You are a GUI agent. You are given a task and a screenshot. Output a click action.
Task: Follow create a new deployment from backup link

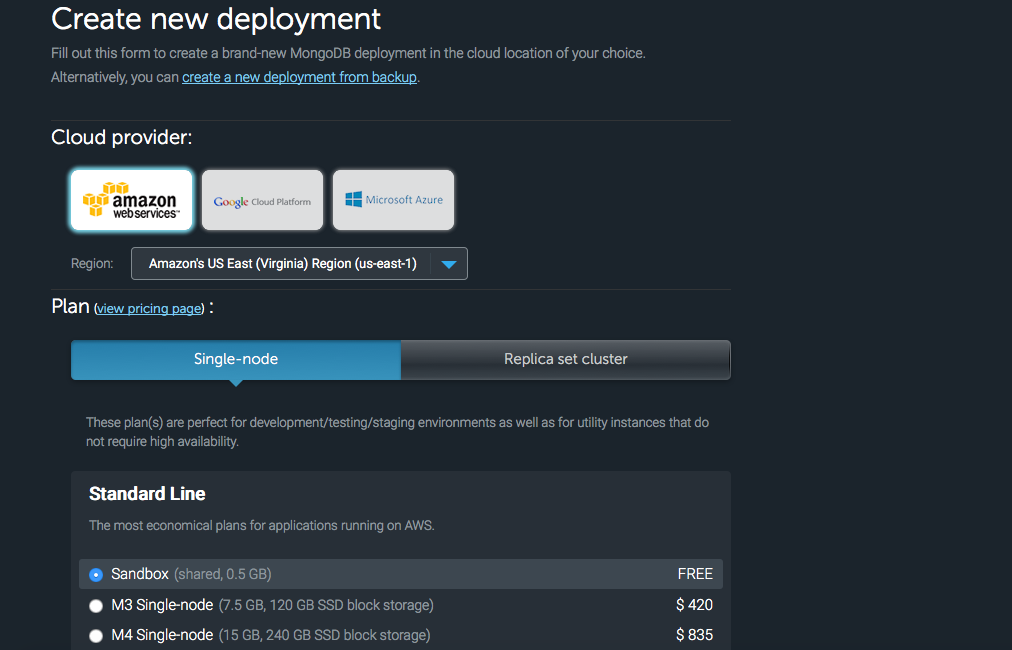tap(299, 77)
